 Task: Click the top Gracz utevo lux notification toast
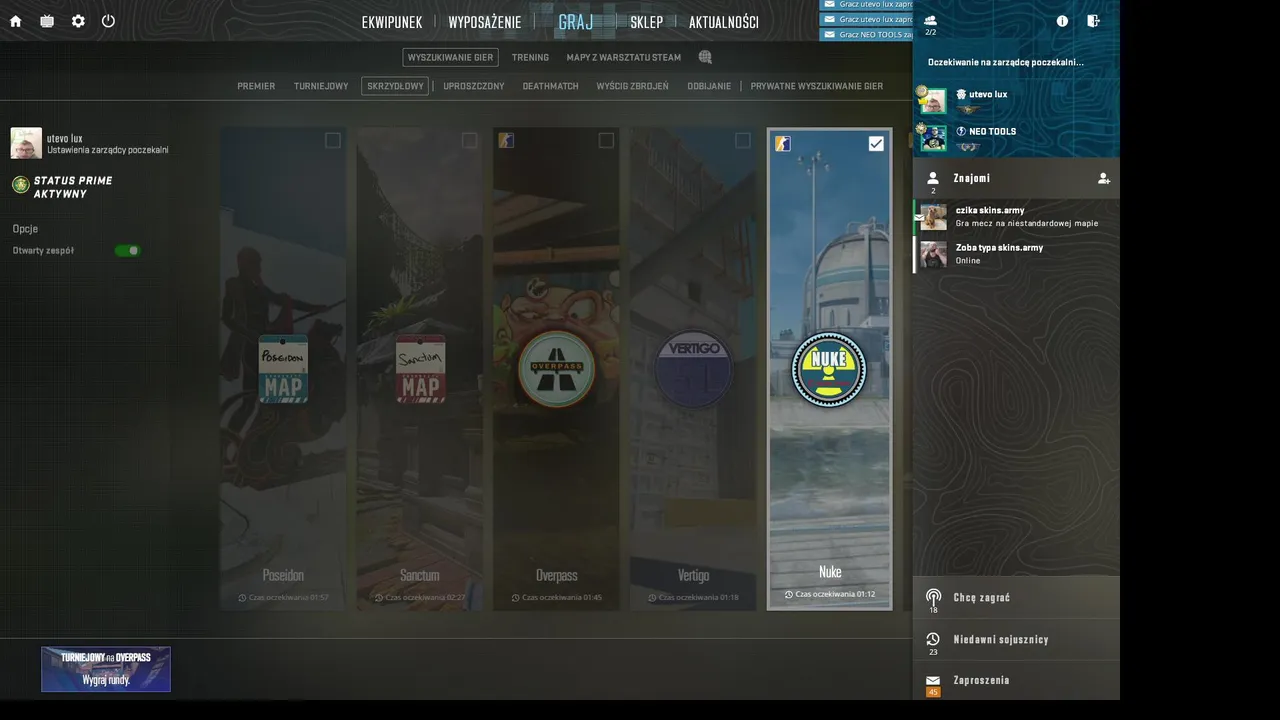click(x=866, y=5)
